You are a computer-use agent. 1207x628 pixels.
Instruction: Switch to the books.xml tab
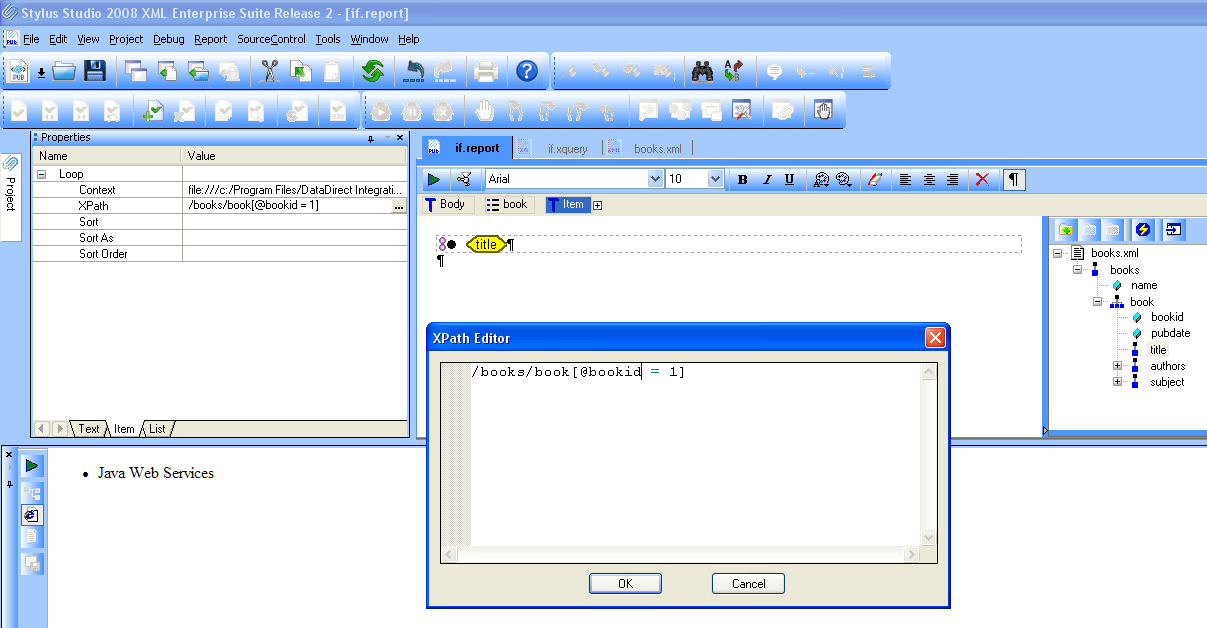[657, 148]
